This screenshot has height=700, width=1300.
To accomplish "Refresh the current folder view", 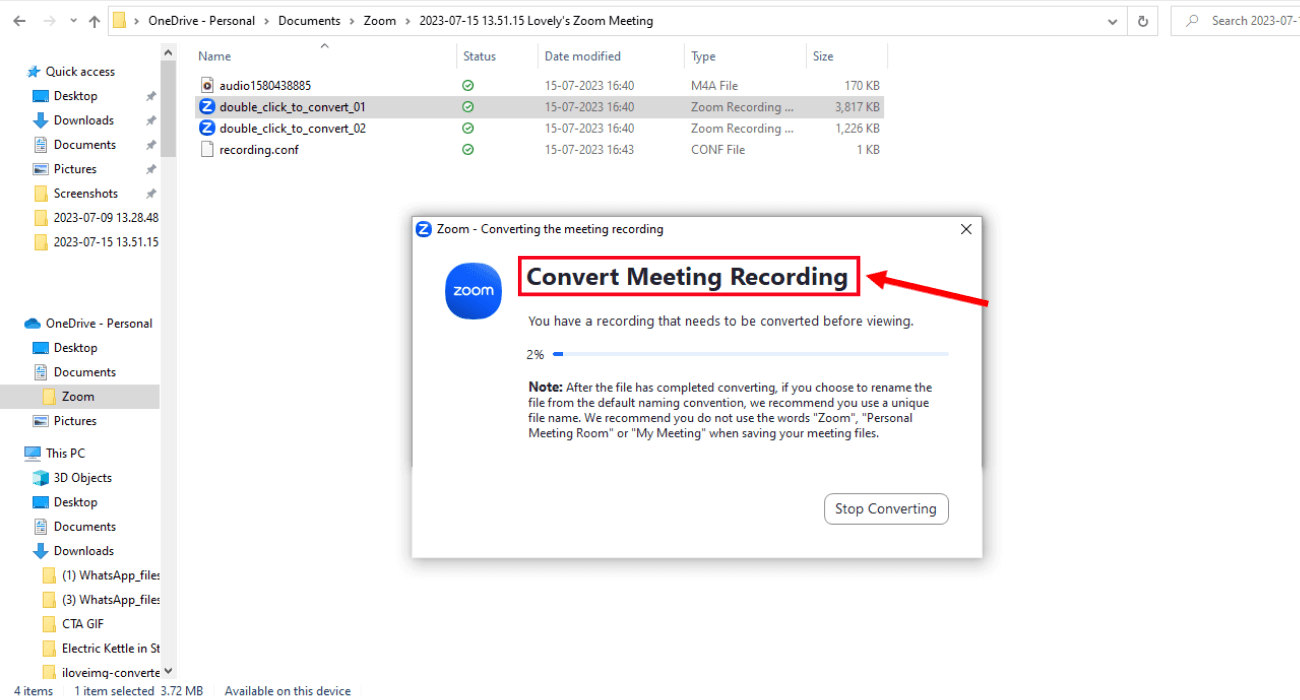I will (1143, 21).
